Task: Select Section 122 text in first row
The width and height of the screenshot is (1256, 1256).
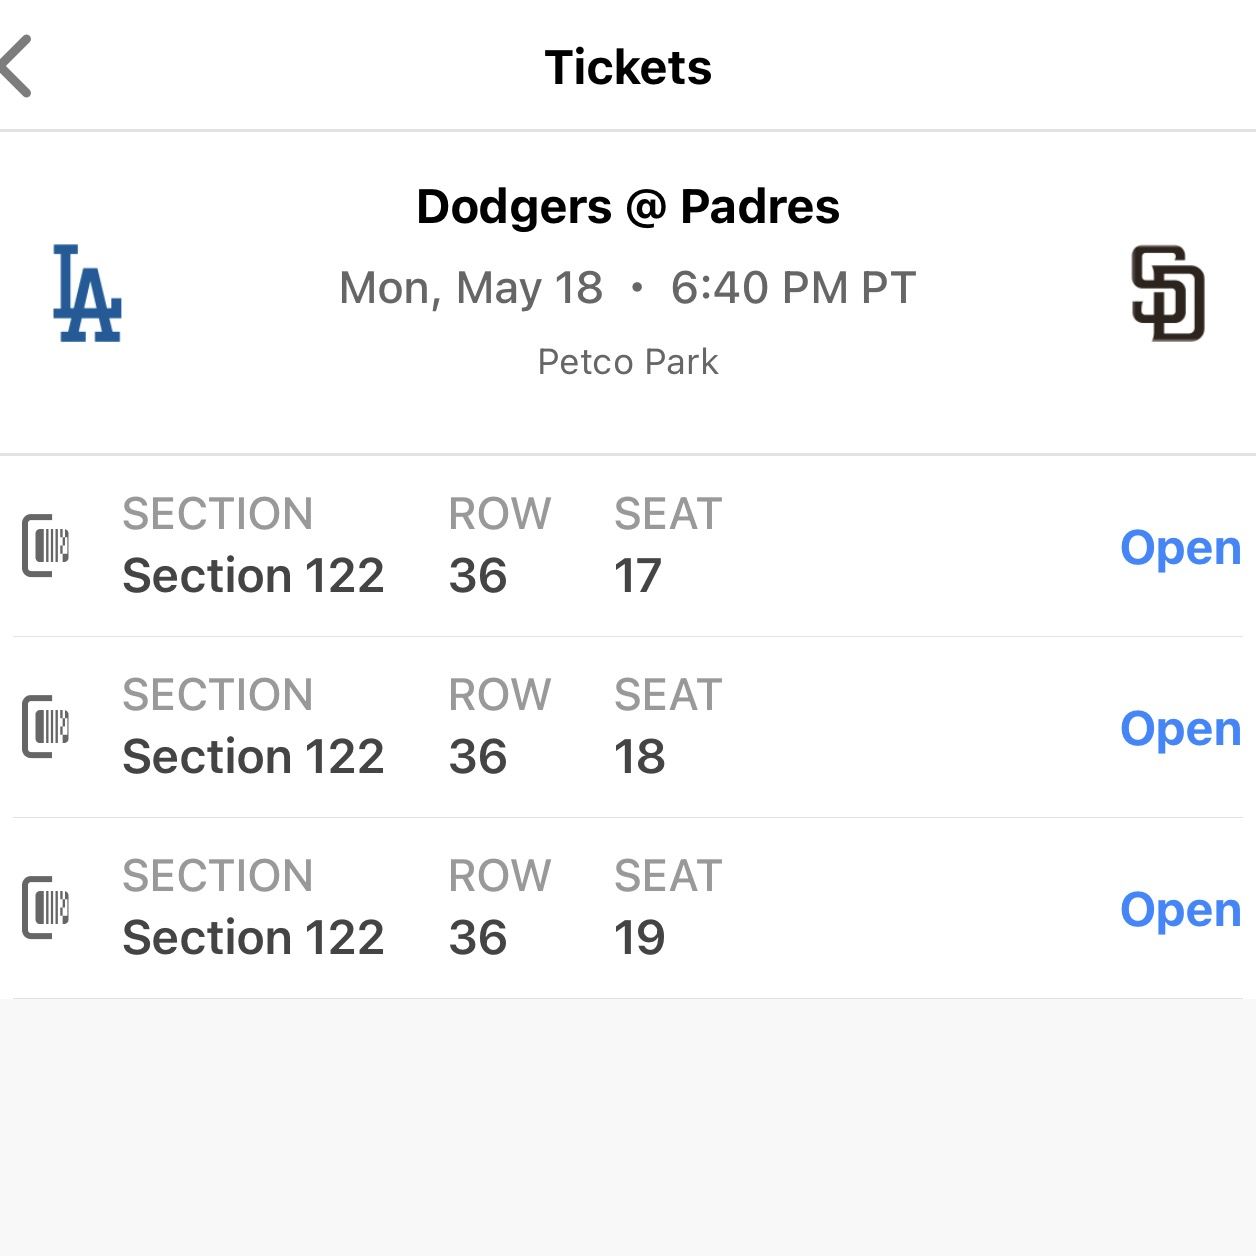Action: coord(253,576)
